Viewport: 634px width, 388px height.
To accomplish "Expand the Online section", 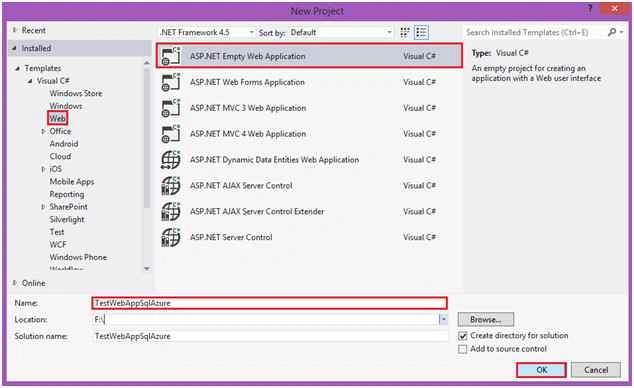I will pos(15,283).
